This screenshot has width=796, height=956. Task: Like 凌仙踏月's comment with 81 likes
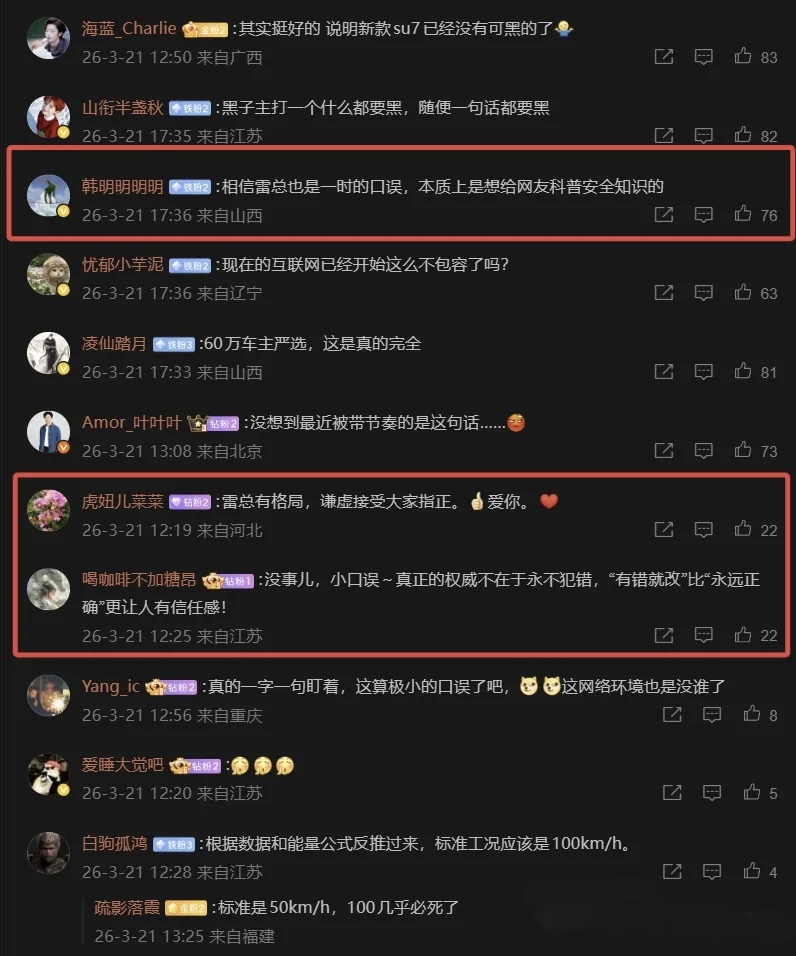click(x=742, y=371)
